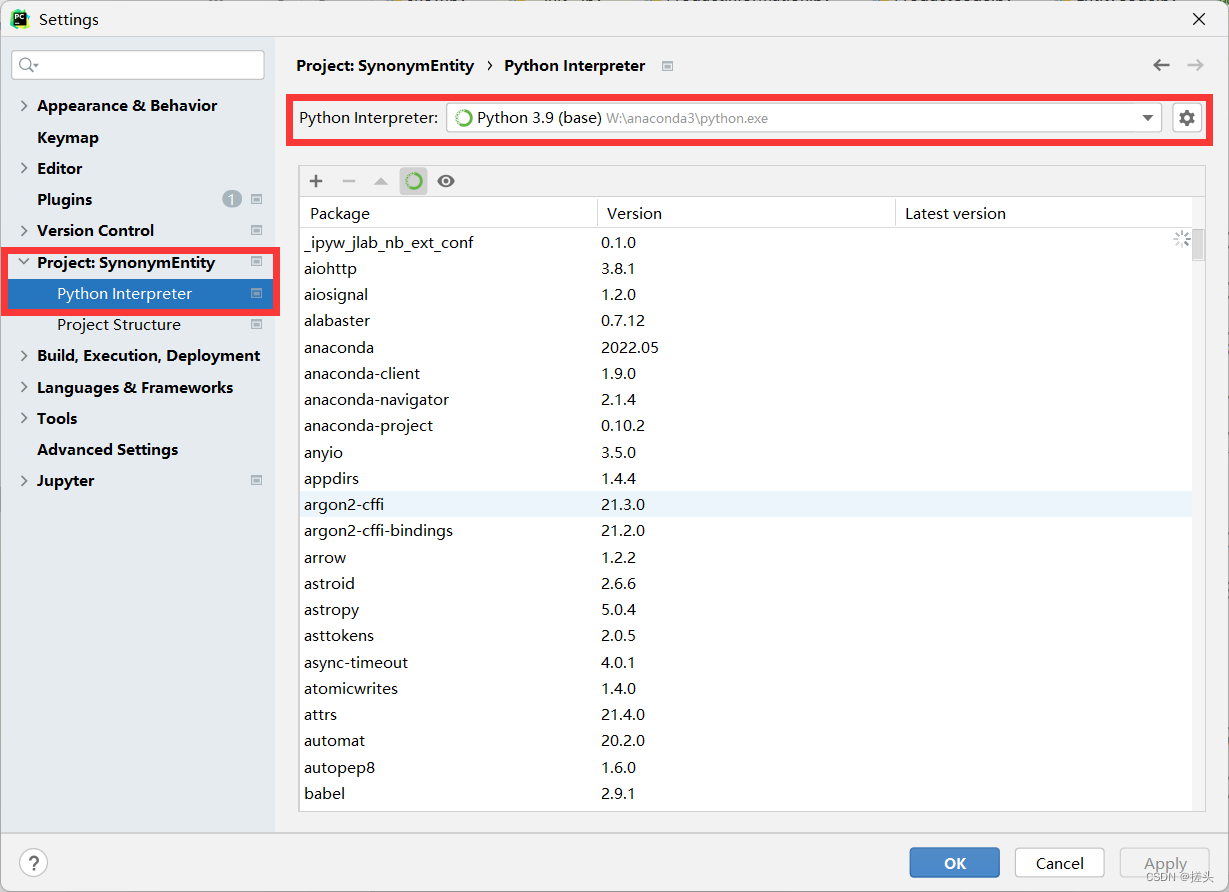Expand the Appearance & Behavior section

(x=23, y=105)
